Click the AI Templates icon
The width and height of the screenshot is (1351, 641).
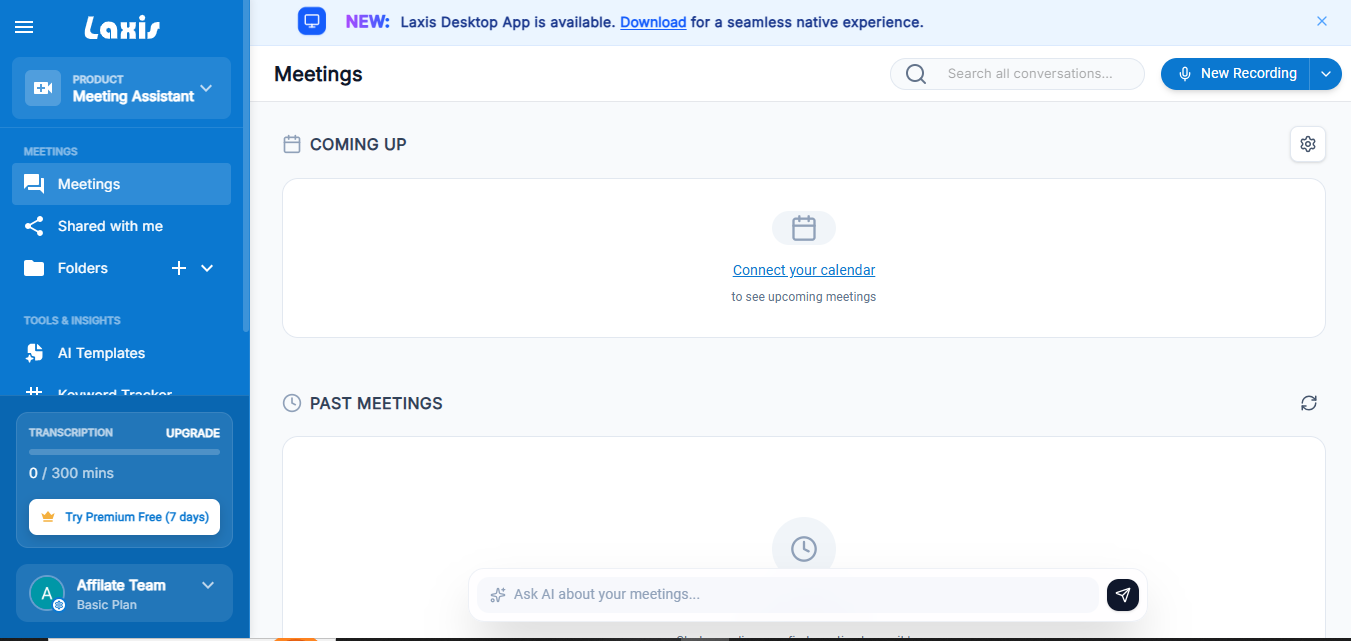(x=35, y=353)
